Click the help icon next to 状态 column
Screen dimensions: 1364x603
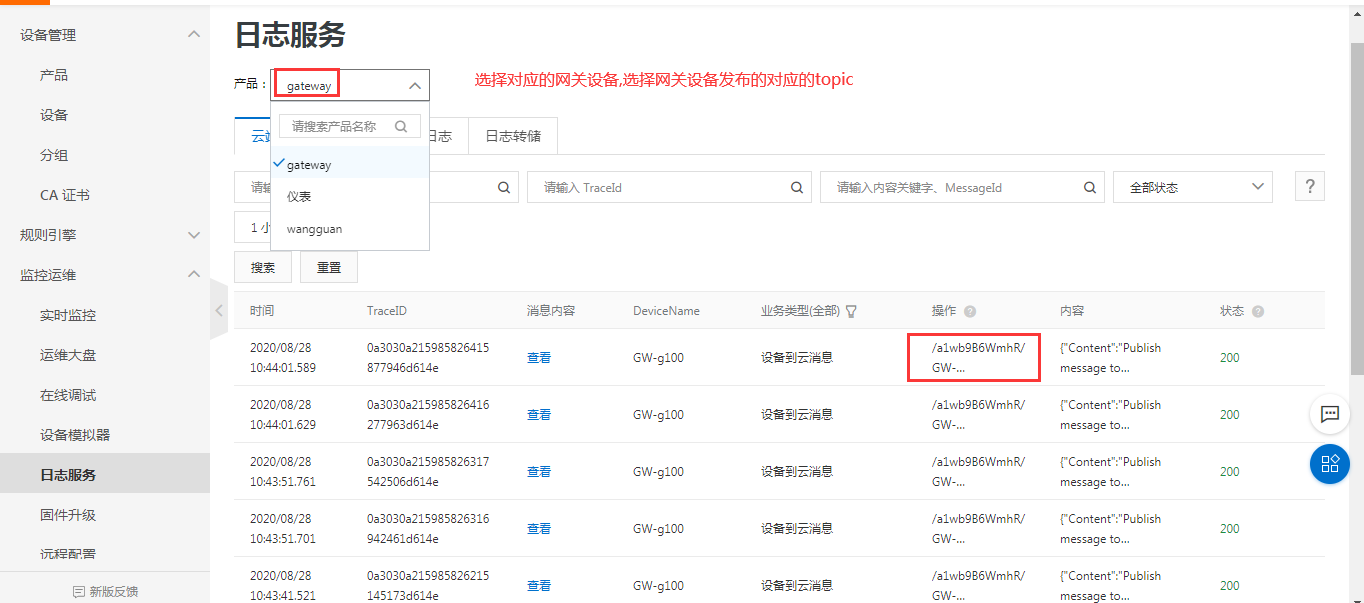(x=1257, y=311)
